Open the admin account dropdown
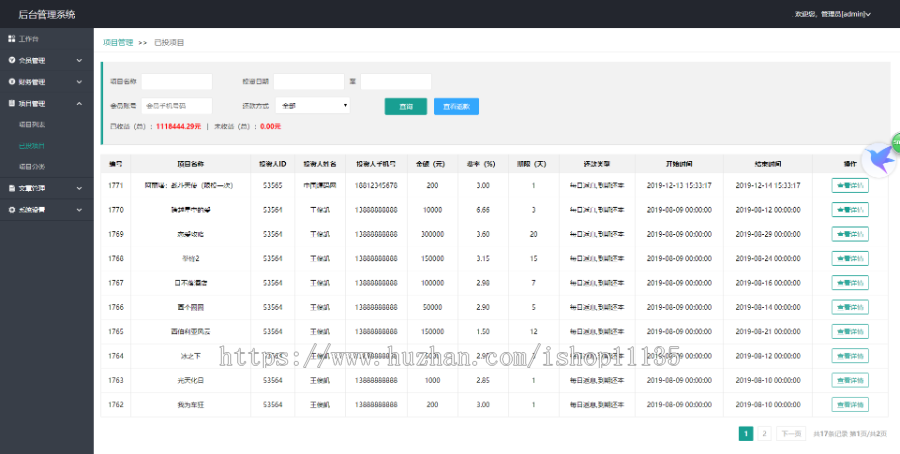900x454 pixels. 833,14
